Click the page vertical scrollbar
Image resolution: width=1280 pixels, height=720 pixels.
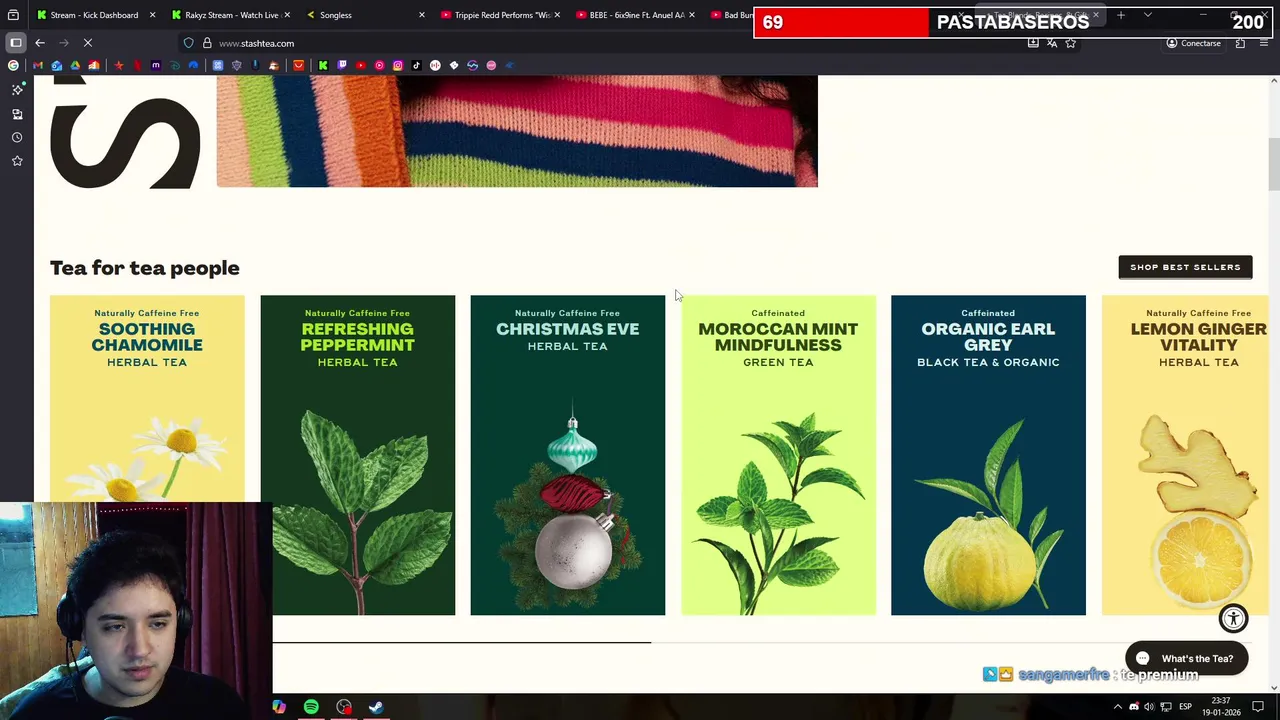(1273, 165)
